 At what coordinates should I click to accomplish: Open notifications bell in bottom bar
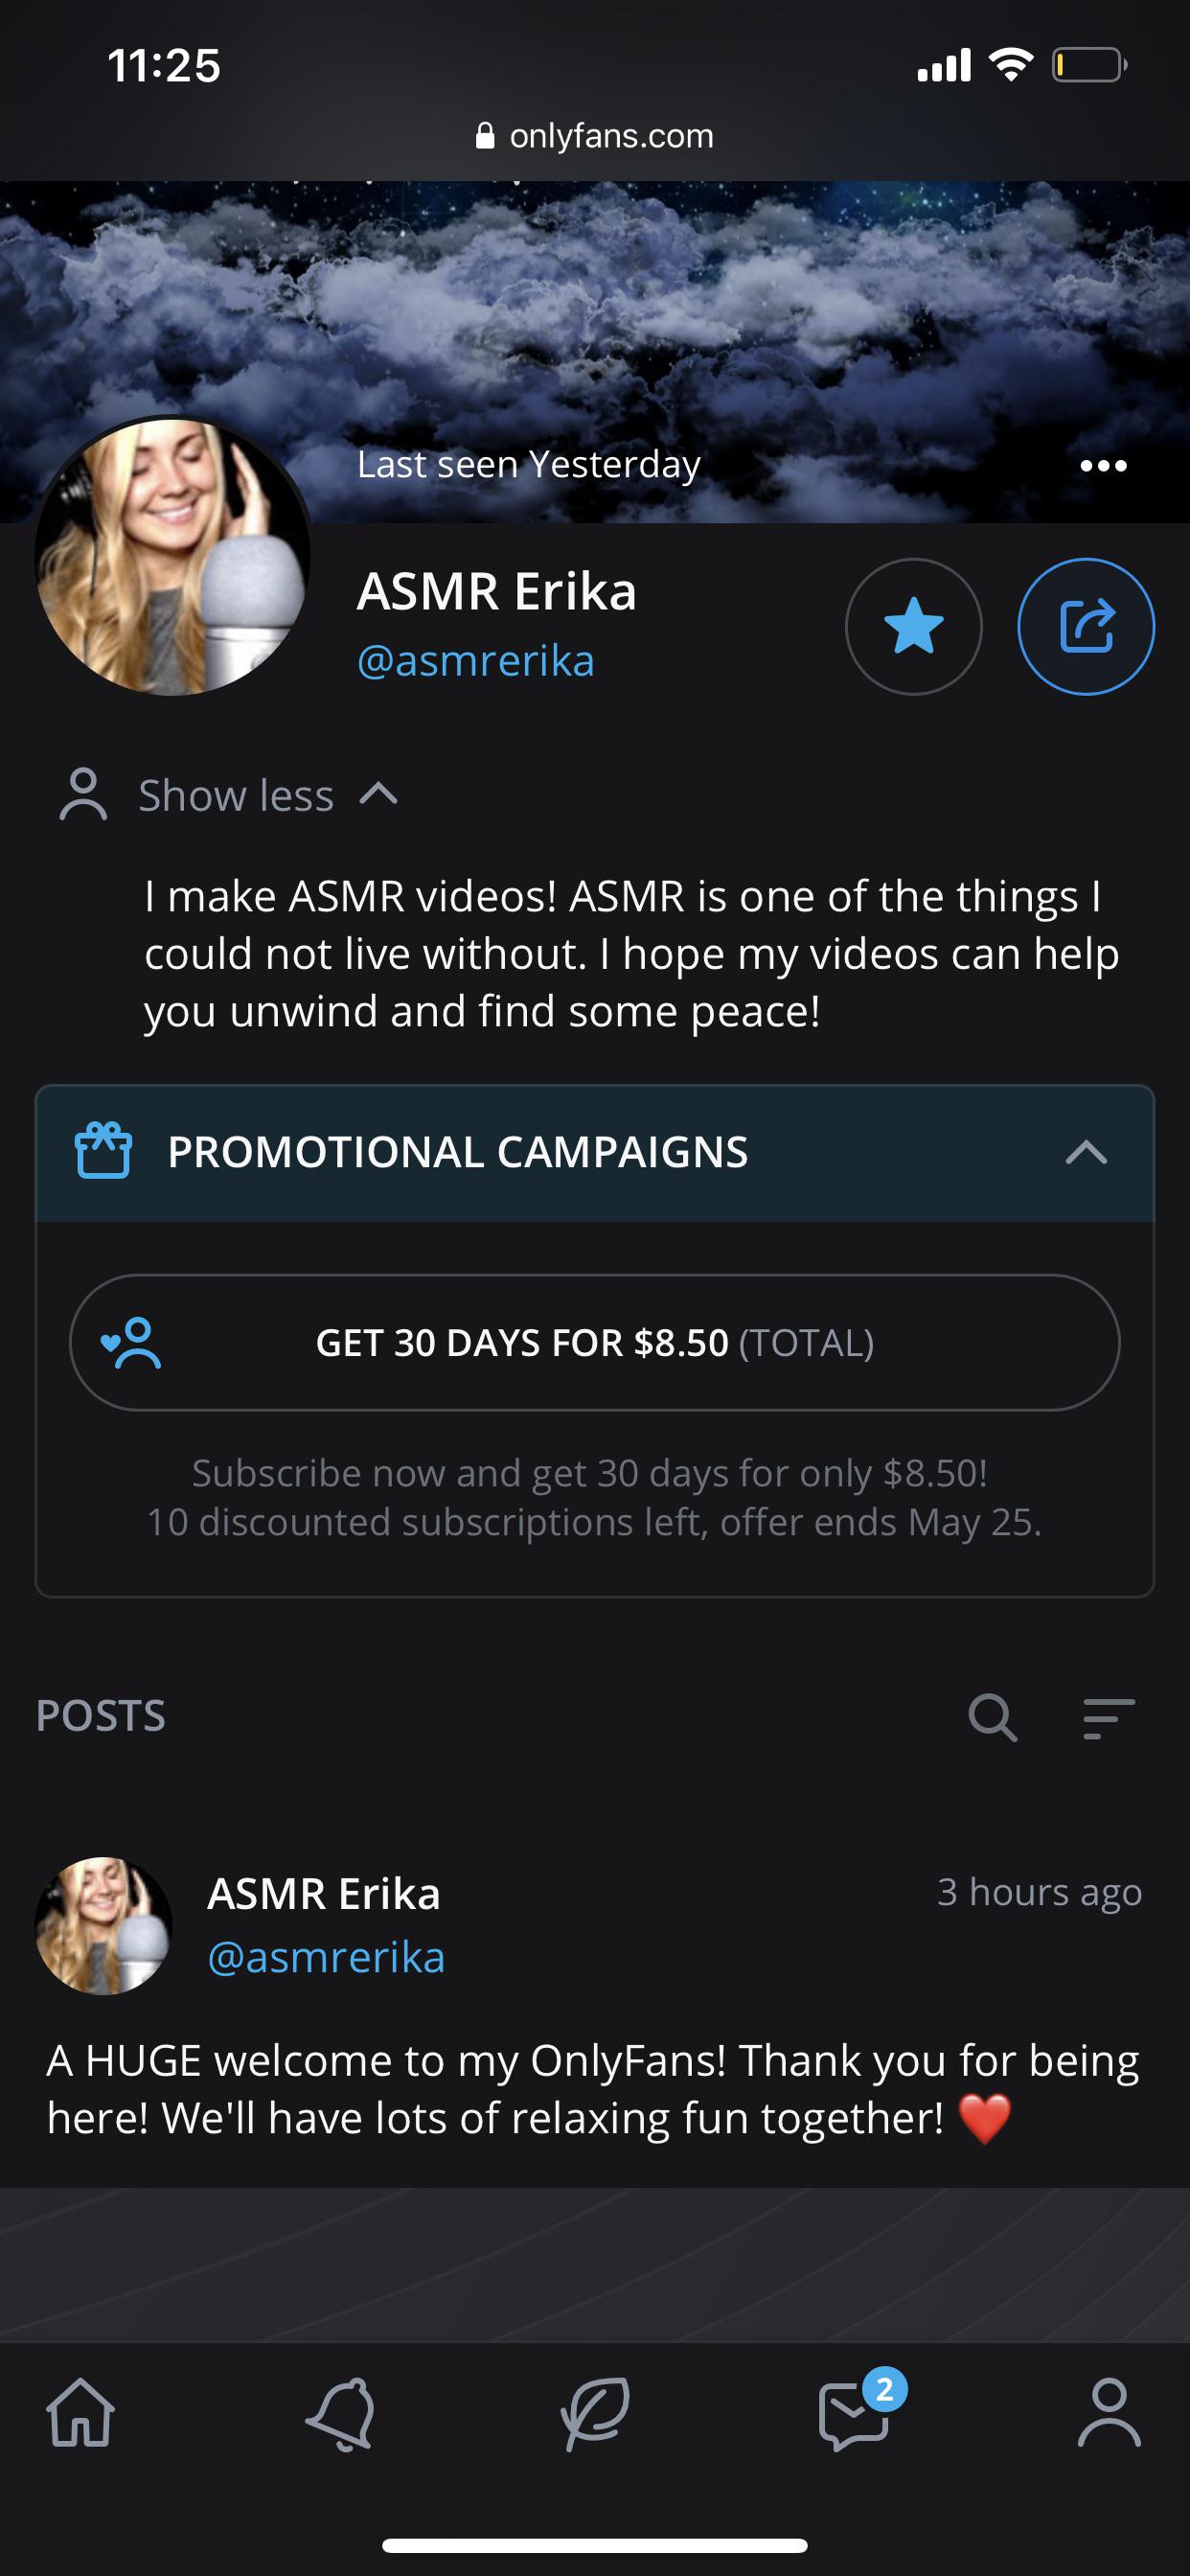click(x=340, y=2414)
